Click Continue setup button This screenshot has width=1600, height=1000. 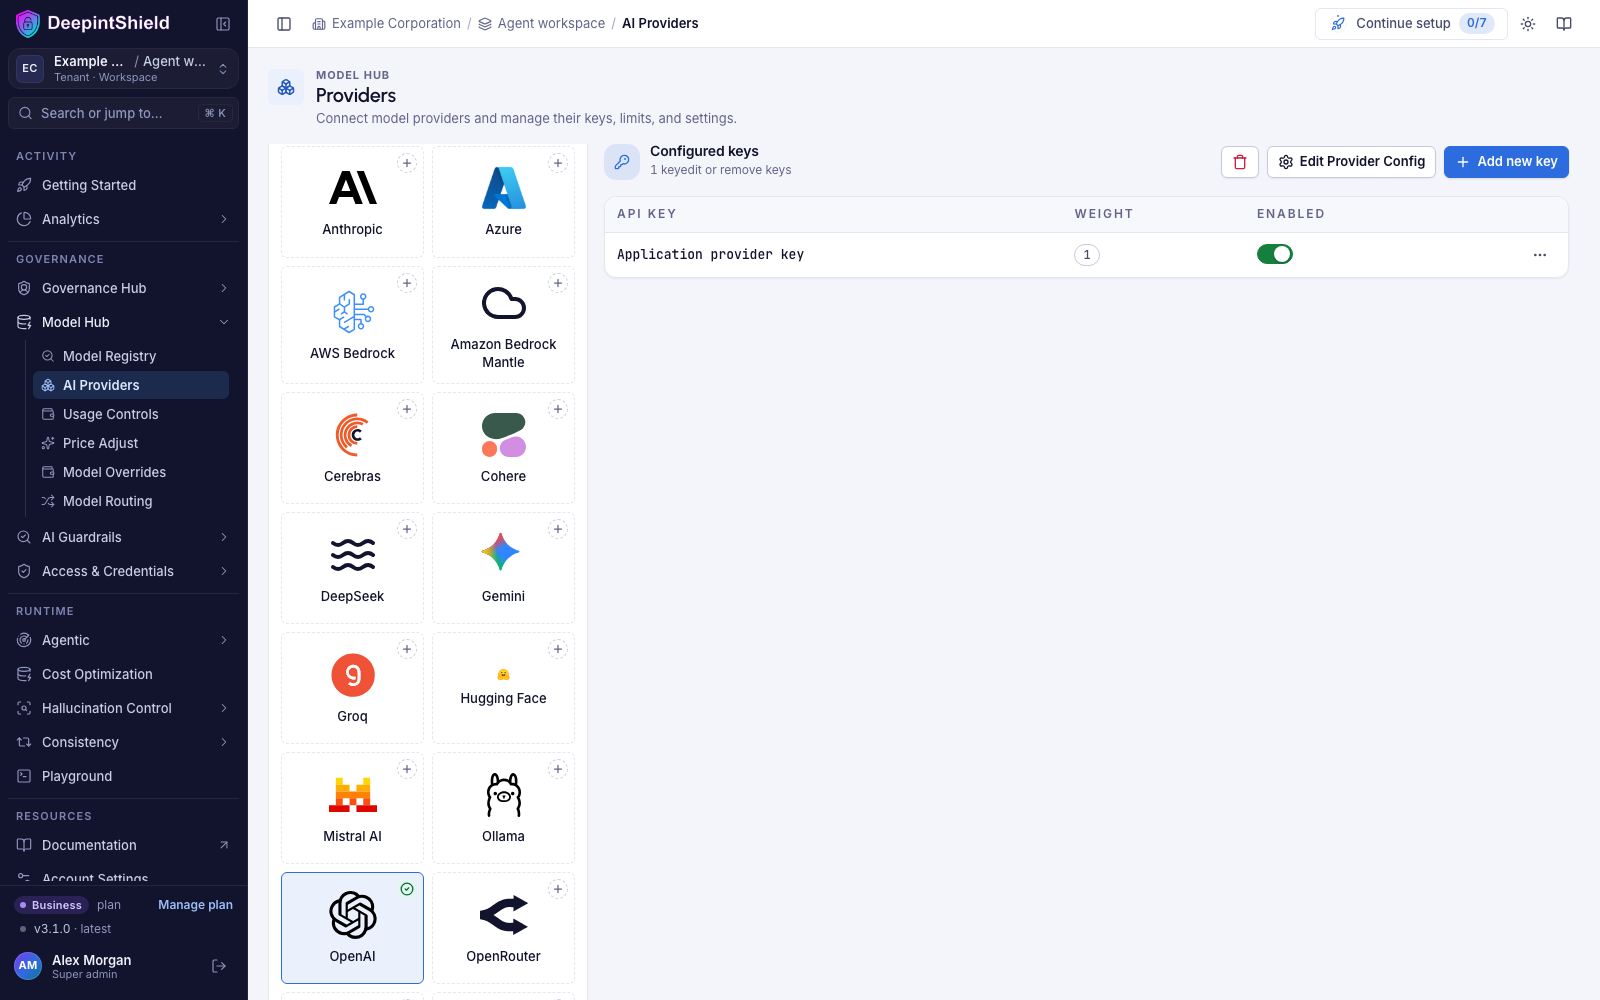pyautogui.click(x=1411, y=24)
